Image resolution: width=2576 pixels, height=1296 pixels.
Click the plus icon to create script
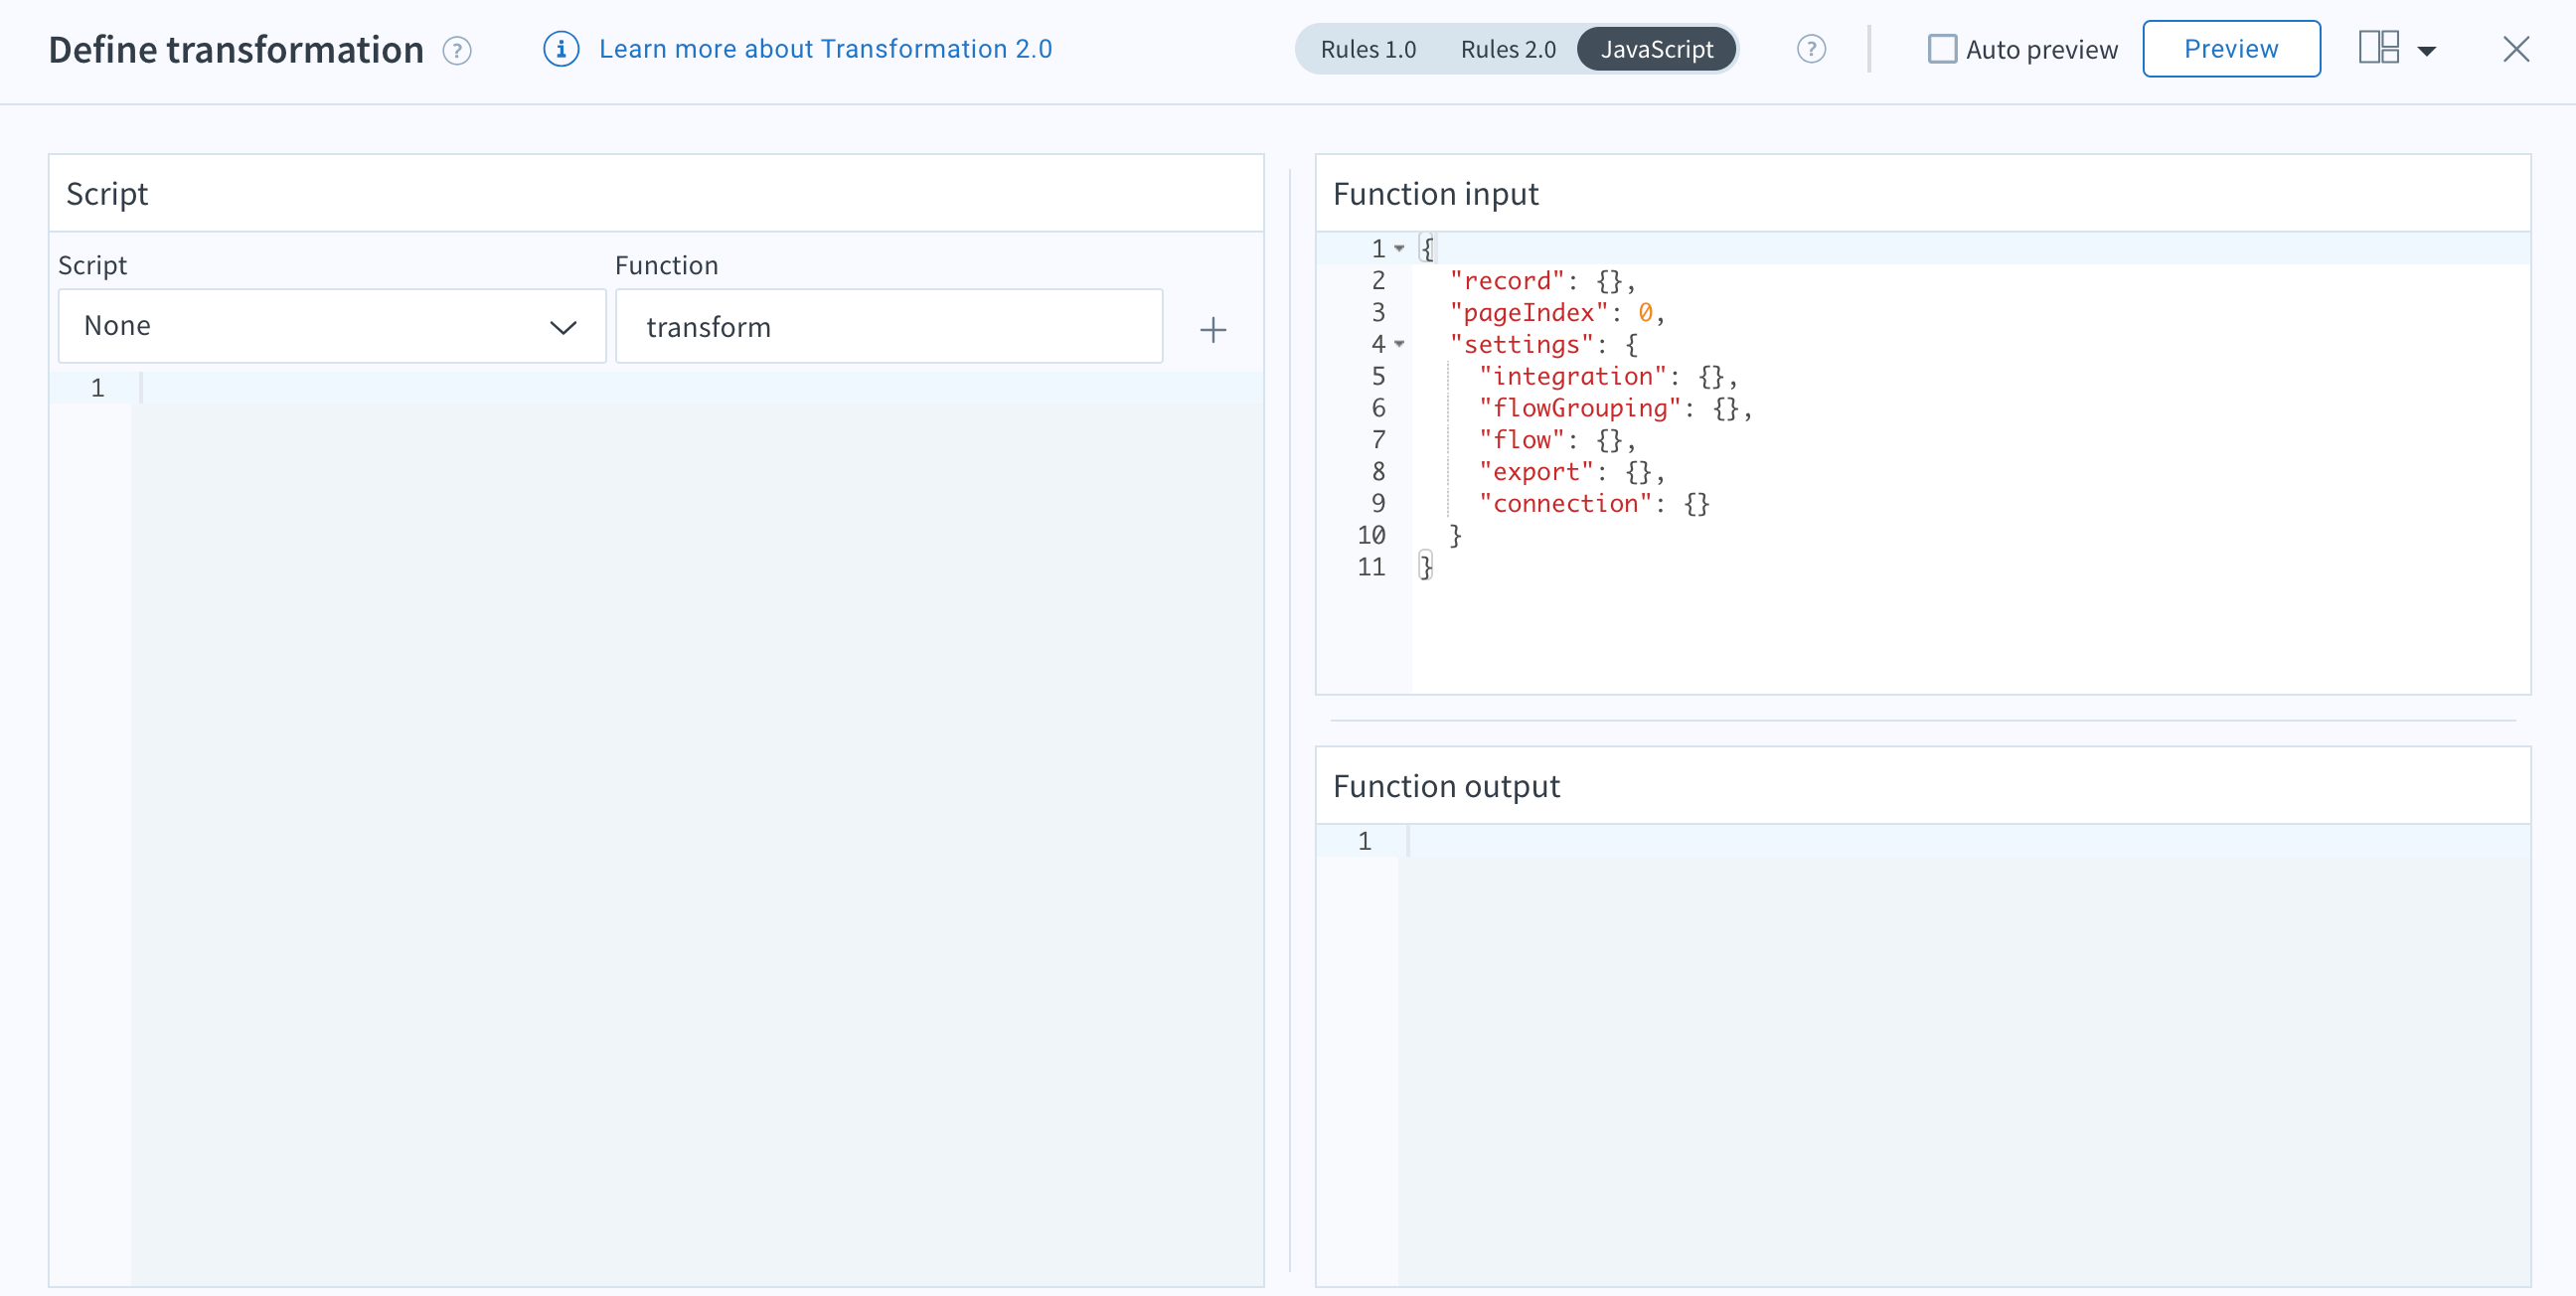1213,330
